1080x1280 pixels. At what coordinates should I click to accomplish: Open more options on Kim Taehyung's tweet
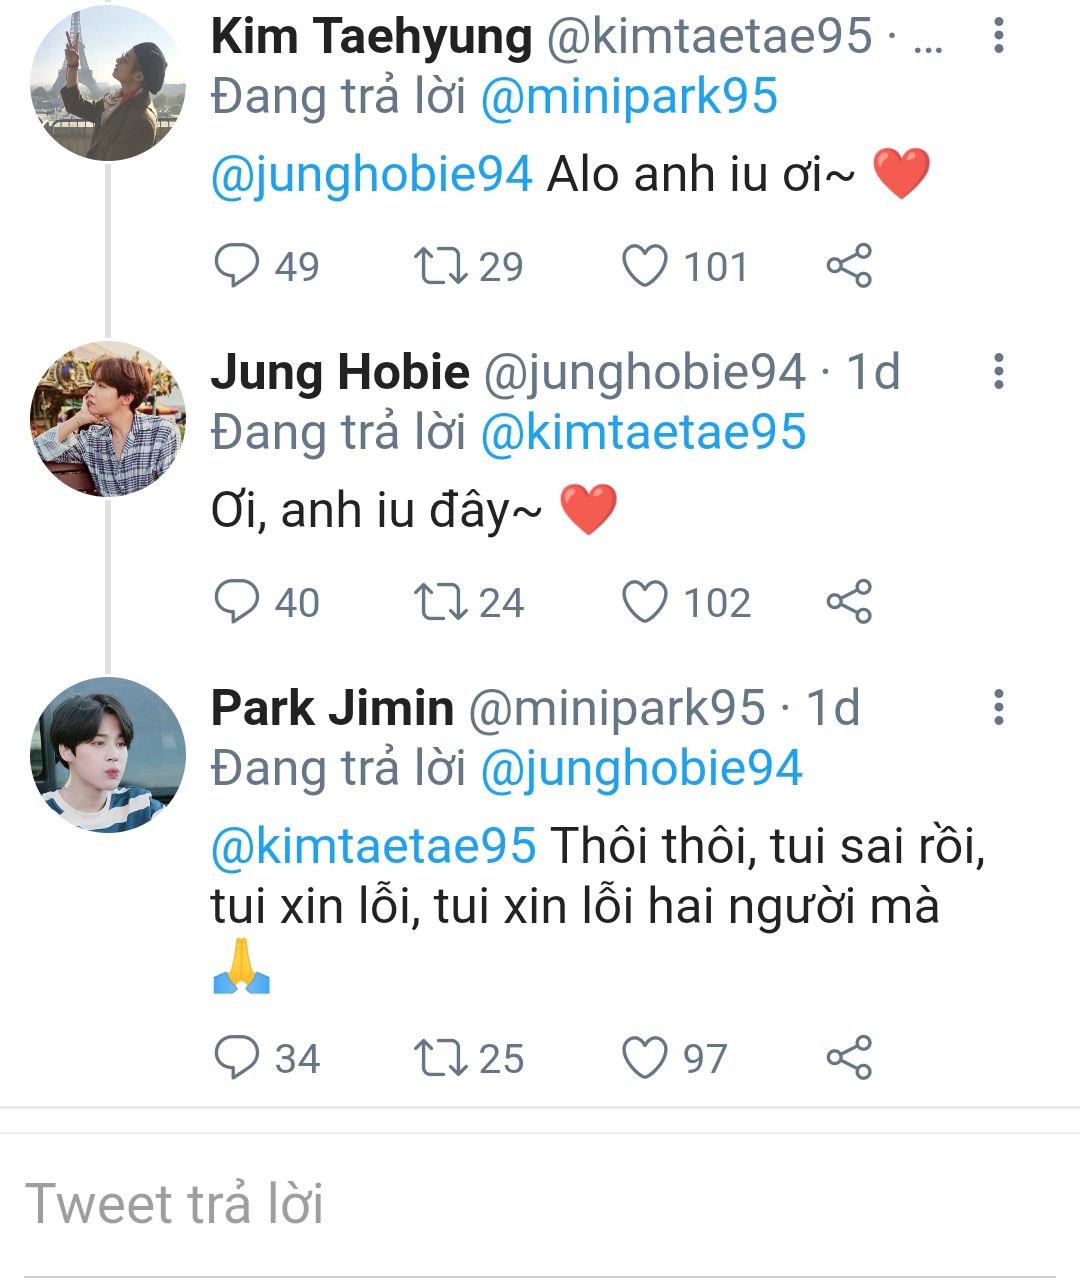coord(998,36)
